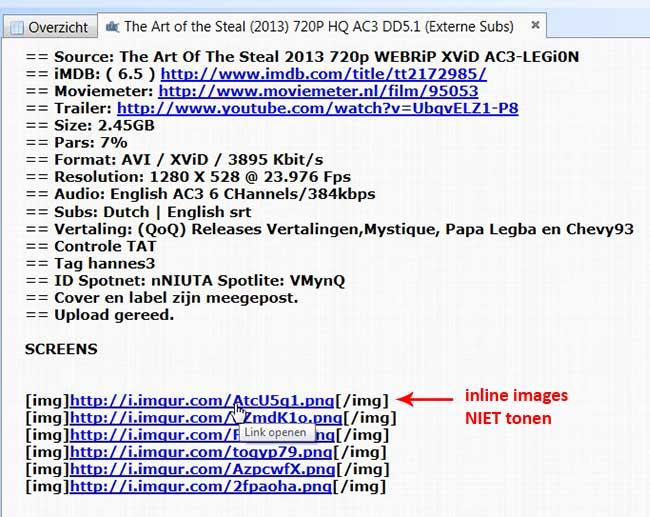The width and height of the screenshot is (650, 517).
Task: Open the imdb.com title link
Action: pyautogui.click(x=323, y=74)
